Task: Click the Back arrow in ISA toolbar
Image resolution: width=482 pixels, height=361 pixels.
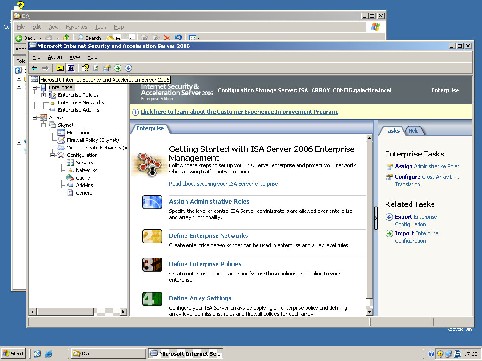Action: point(34,68)
